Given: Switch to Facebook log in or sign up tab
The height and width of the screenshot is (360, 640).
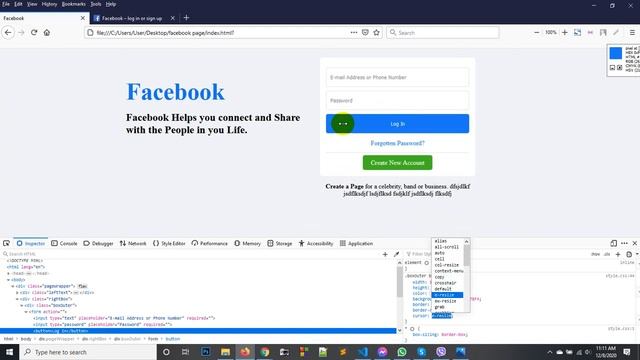Looking at the screenshot, I should tap(131, 18).
